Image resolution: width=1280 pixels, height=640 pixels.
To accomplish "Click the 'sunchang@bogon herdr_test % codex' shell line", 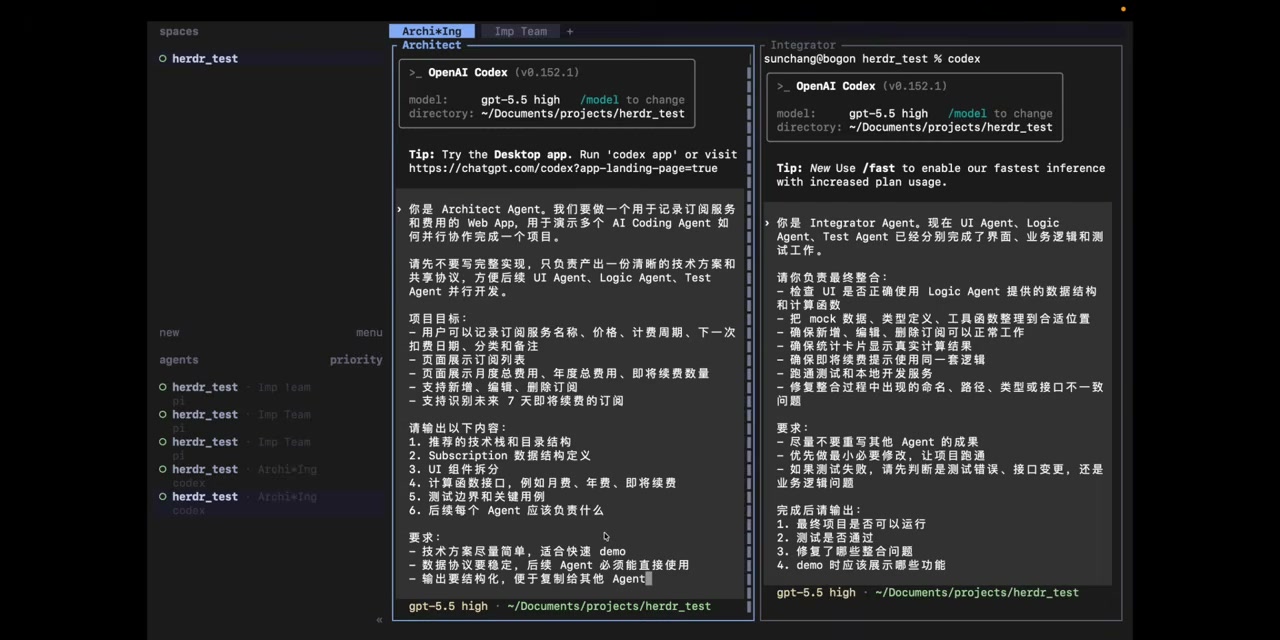I will coord(872,59).
